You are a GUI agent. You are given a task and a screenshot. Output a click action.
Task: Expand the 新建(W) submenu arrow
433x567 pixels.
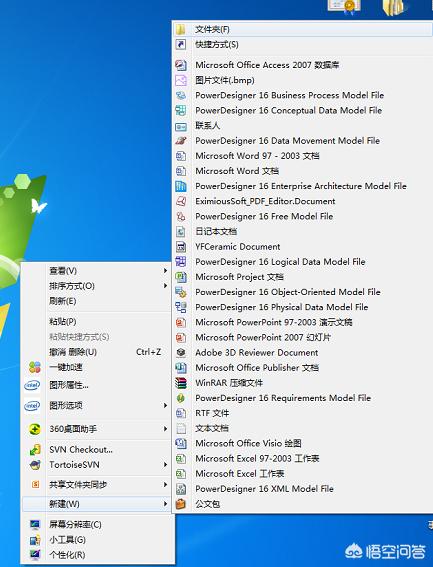tap(165, 504)
